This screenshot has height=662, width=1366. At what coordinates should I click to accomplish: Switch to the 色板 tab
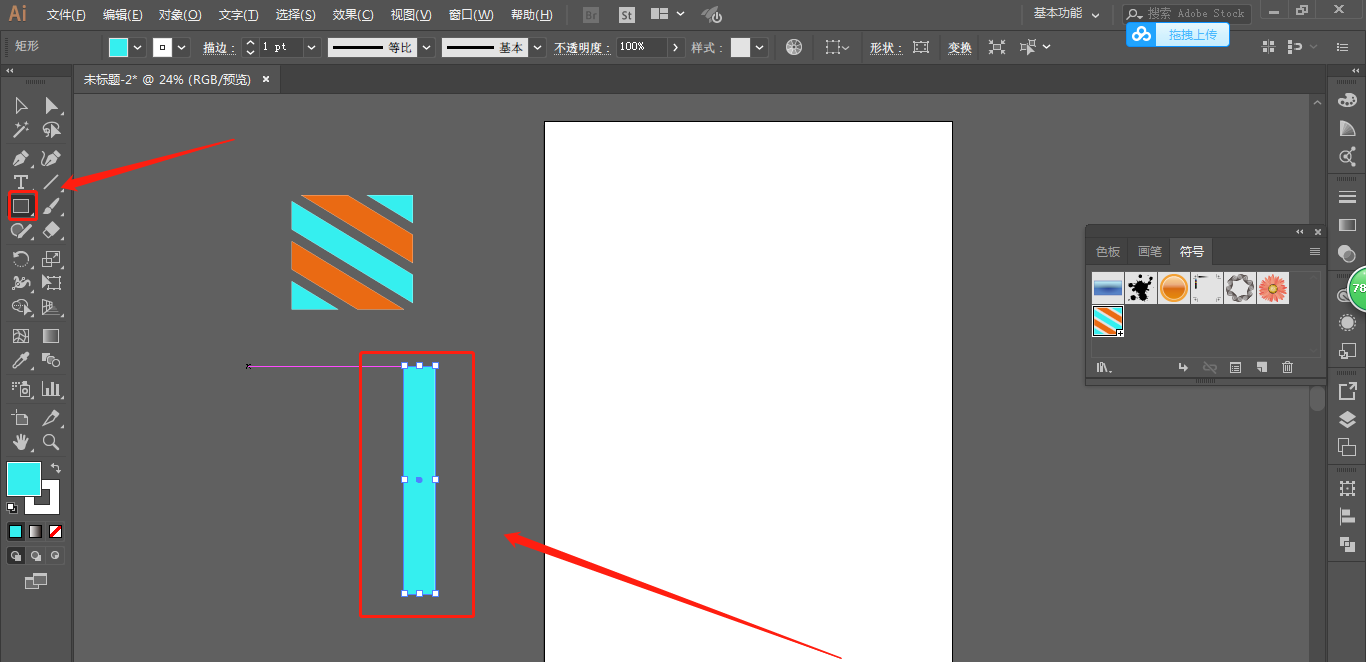pos(1108,252)
